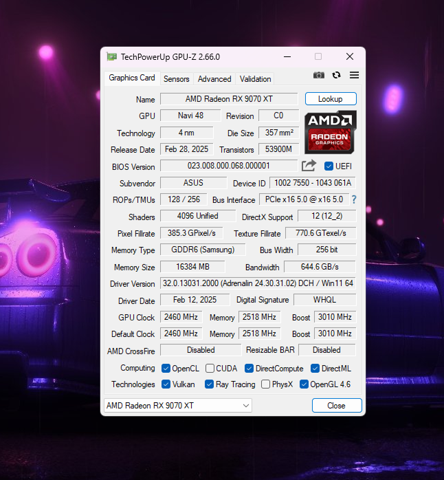Click the Bus Interface question mark icon

pyautogui.click(x=354, y=200)
